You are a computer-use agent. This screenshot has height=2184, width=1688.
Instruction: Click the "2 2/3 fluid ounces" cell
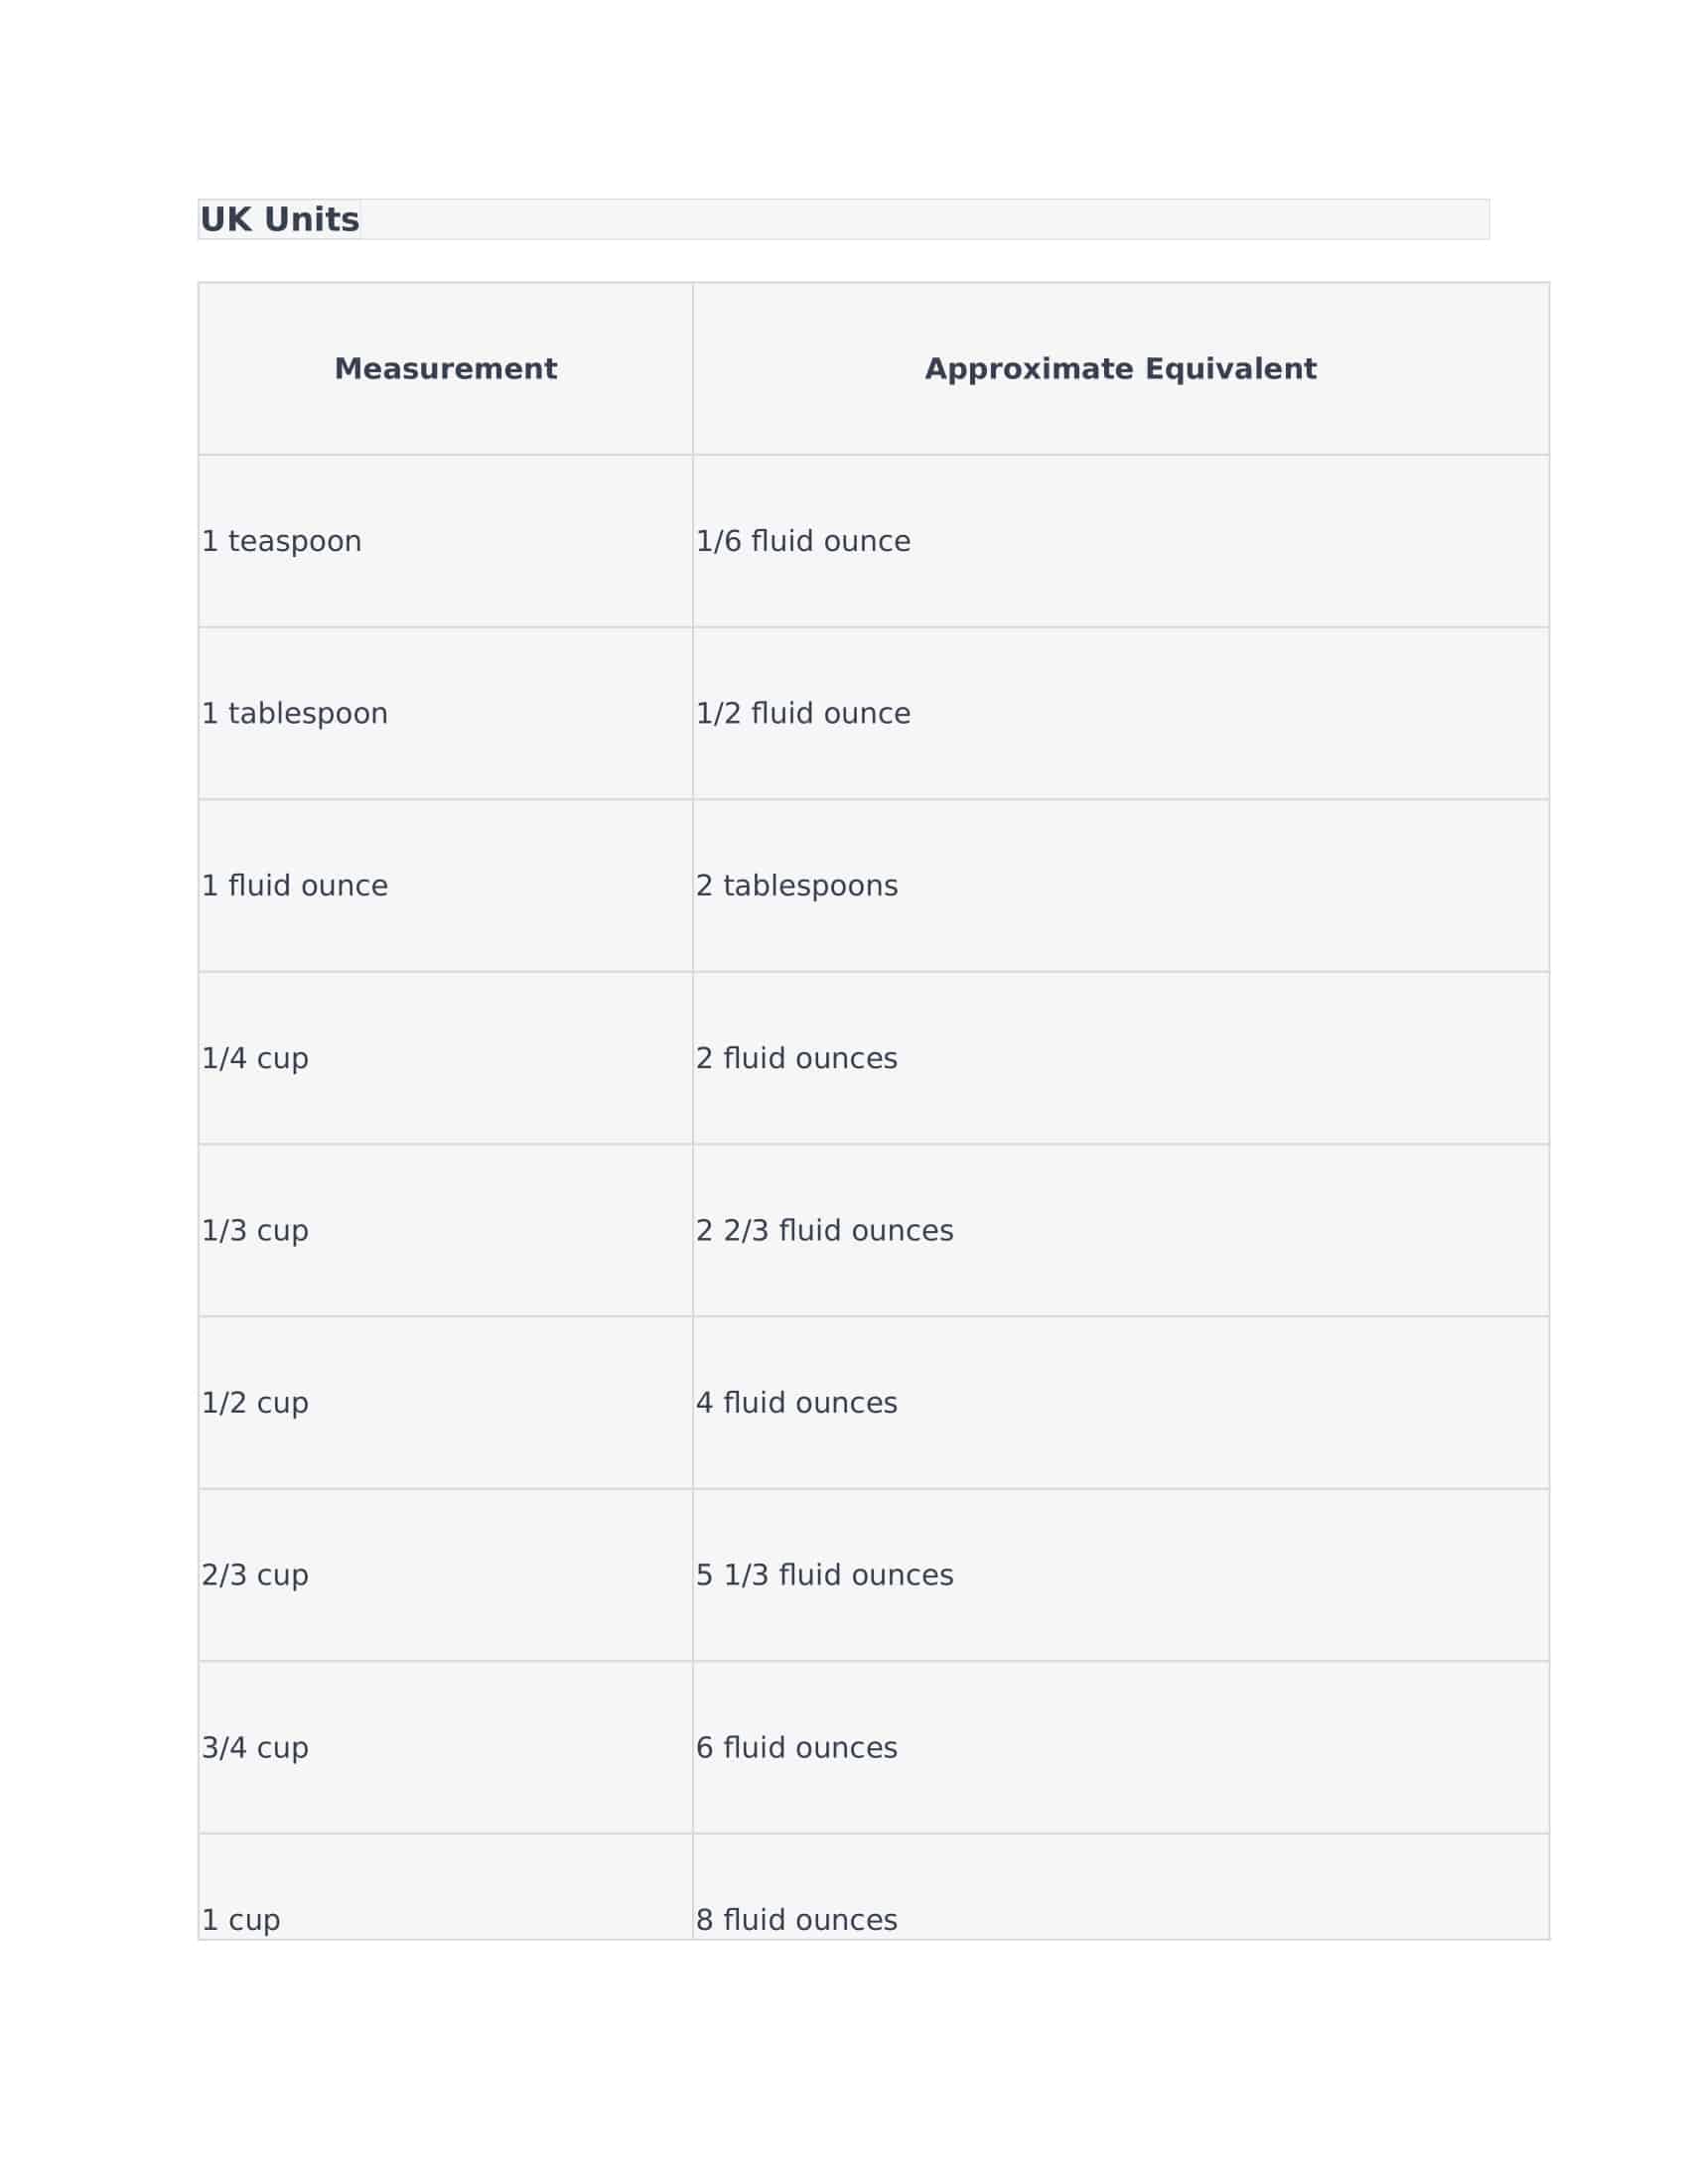[x=825, y=1230]
